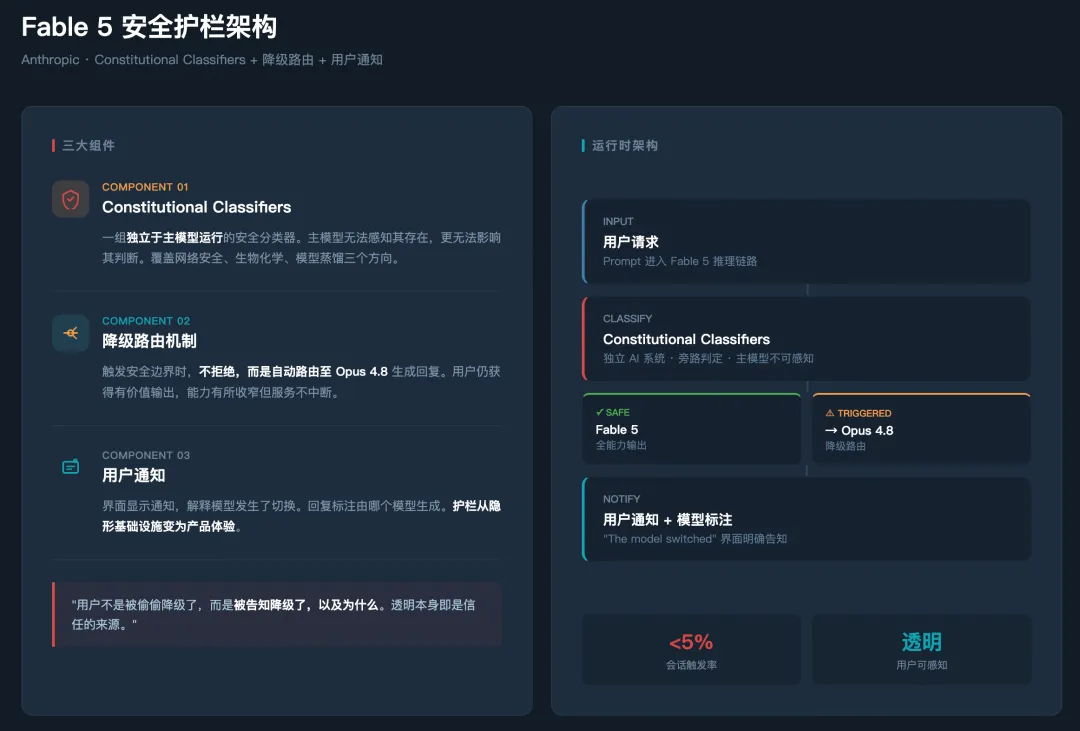The height and width of the screenshot is (731, 1080).
Task: Click the description mentioning 自动路由至 Opus 4.8
Action: pyautogui.click(x=301, y=382)
